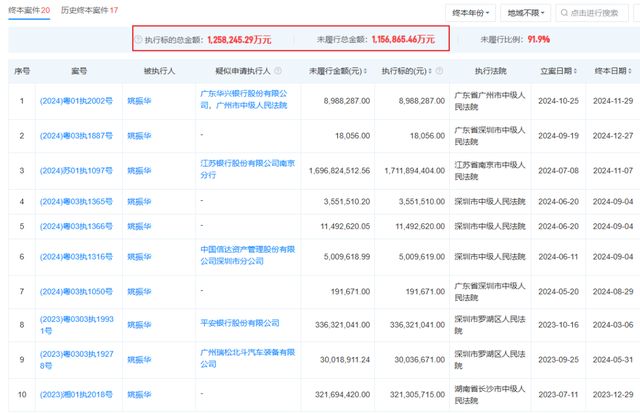Open 广州瑞松北斗汽车装备有限公司 link
The image size is (640, 413).
[x=247, y=358]
